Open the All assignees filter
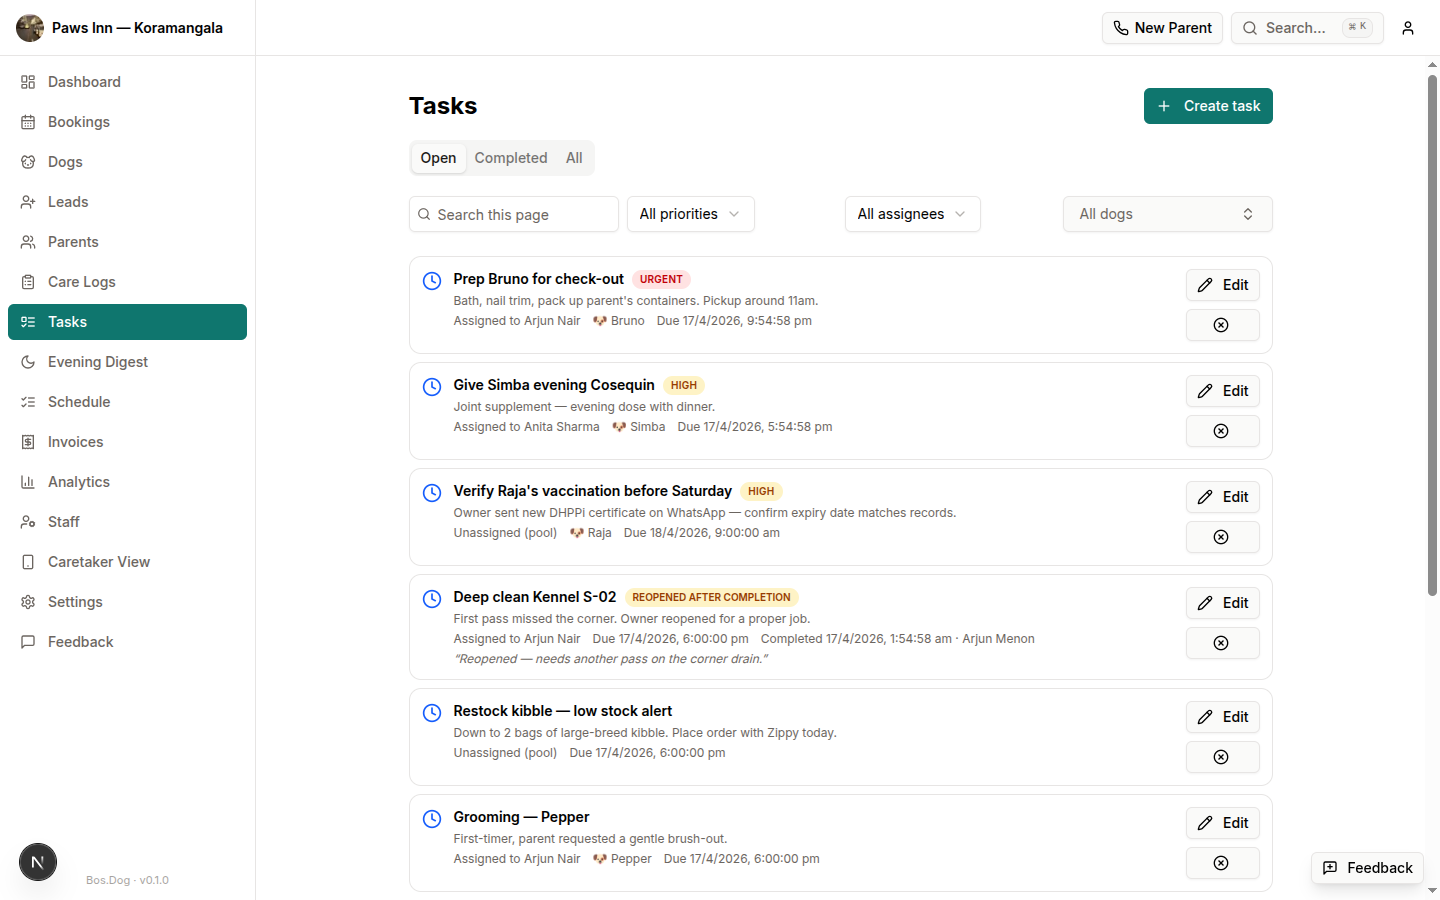Screen dimensions: 1440x900 [912, 213]
